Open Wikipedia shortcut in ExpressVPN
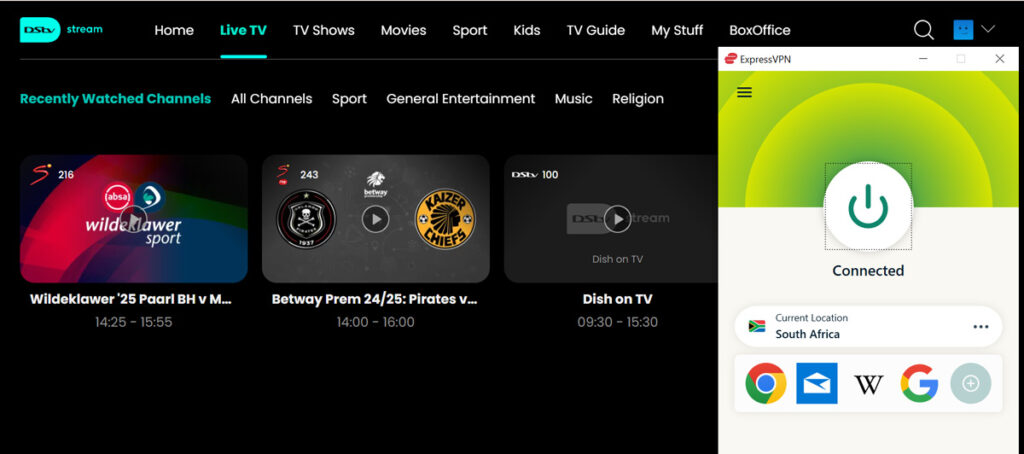Screen dimensions: 1024x454 [869, 384]
